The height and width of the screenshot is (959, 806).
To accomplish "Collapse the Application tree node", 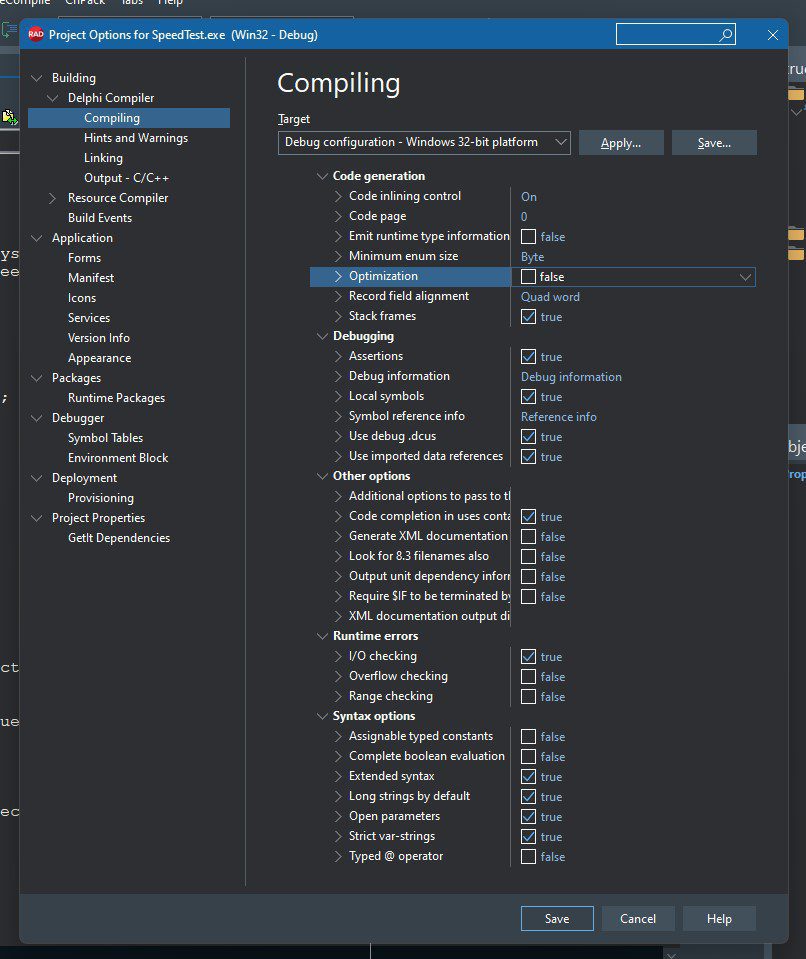I will 37,238.
